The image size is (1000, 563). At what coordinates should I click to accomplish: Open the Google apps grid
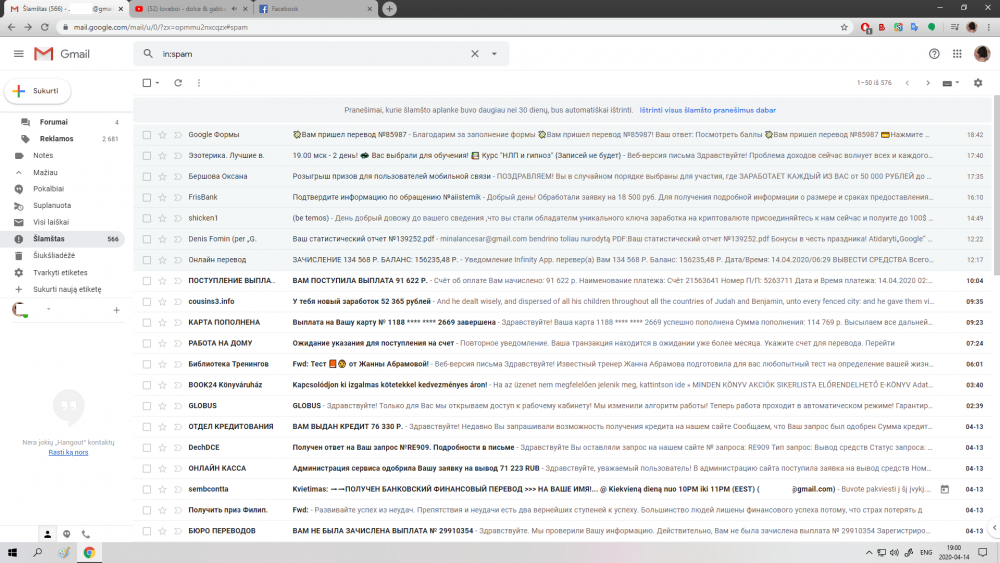tap(957, 54)
